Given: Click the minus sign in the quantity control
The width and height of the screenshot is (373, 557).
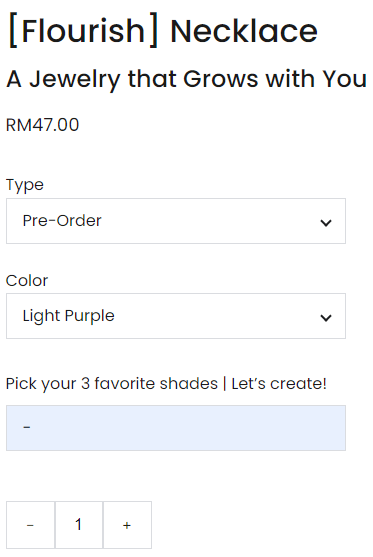Looking at the screenshot, I should tap(30, 525).
